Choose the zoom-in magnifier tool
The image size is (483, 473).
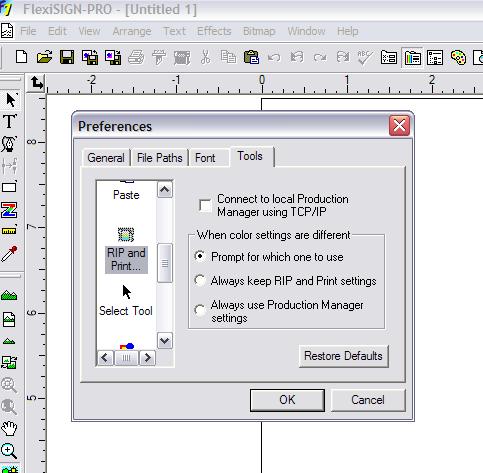[9, 451]
